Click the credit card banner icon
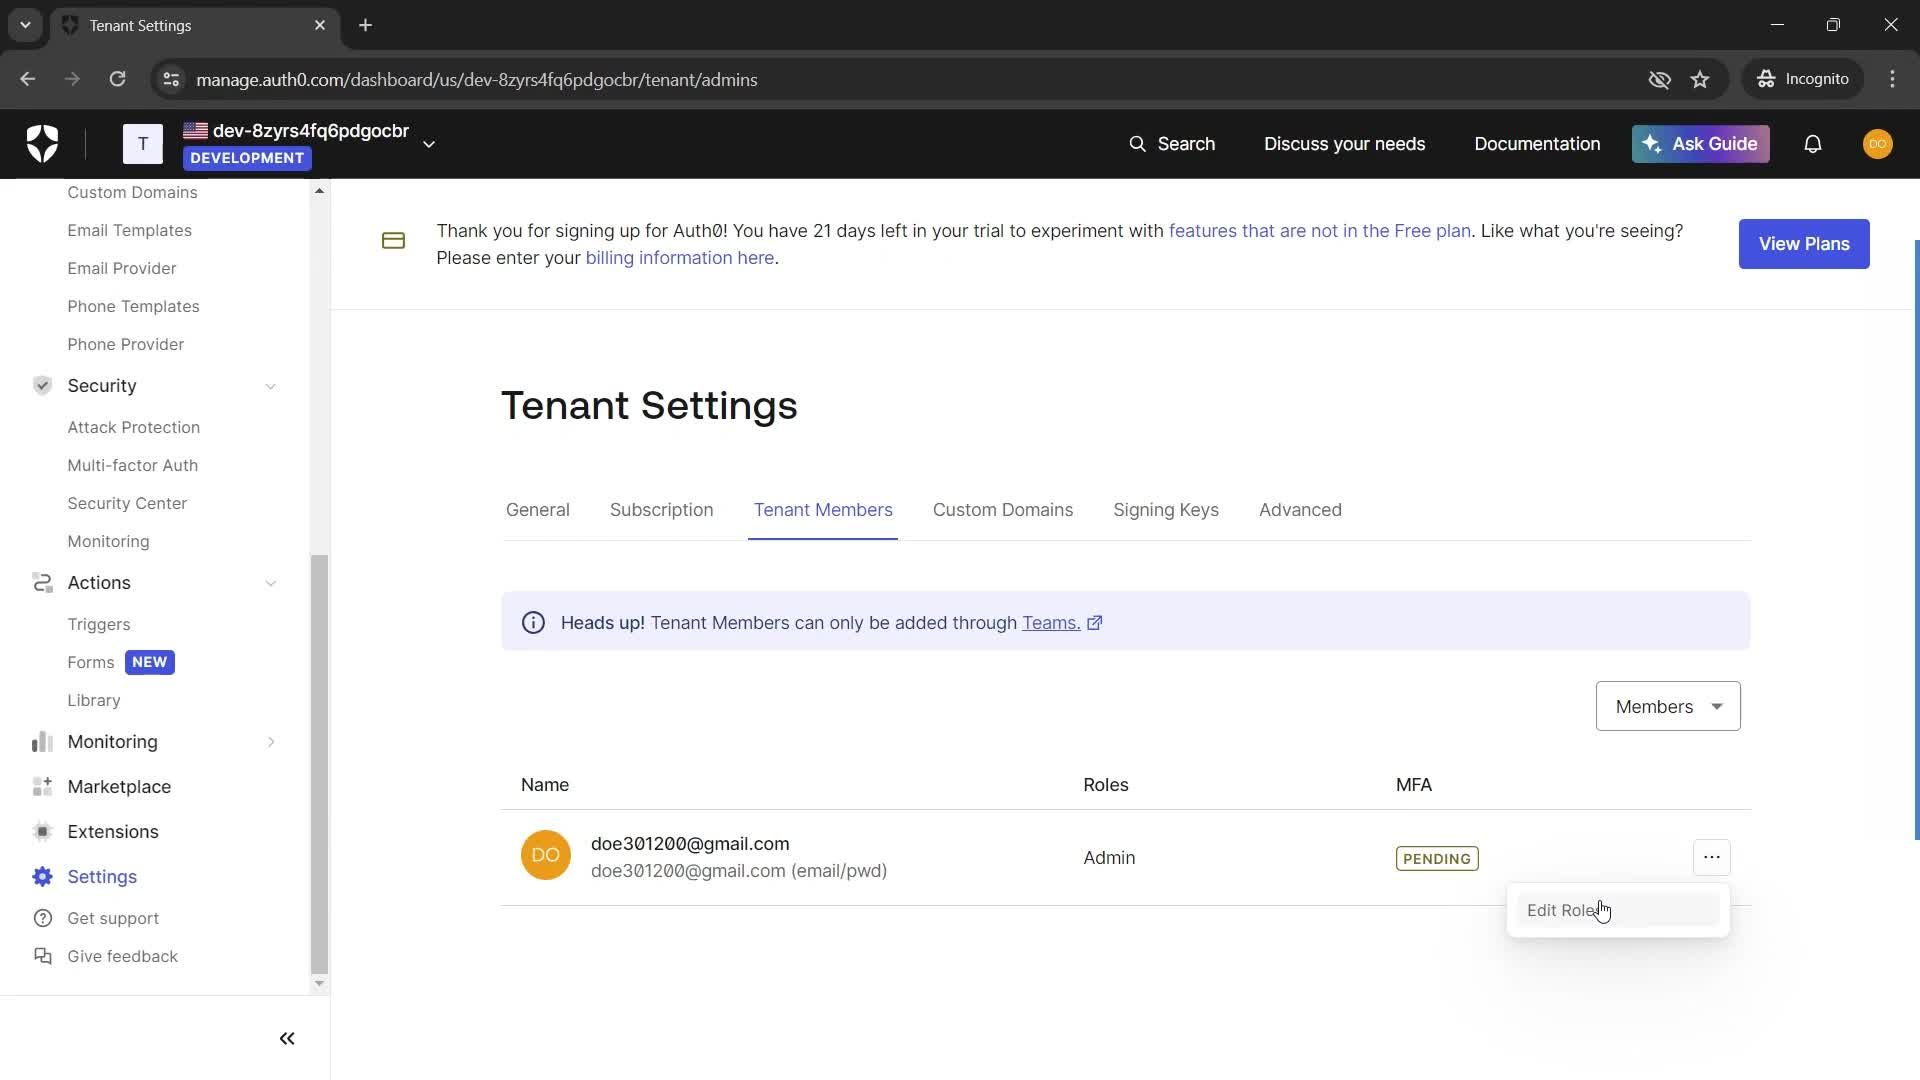The image size is (1920, 1080). (x=393, y=241)
